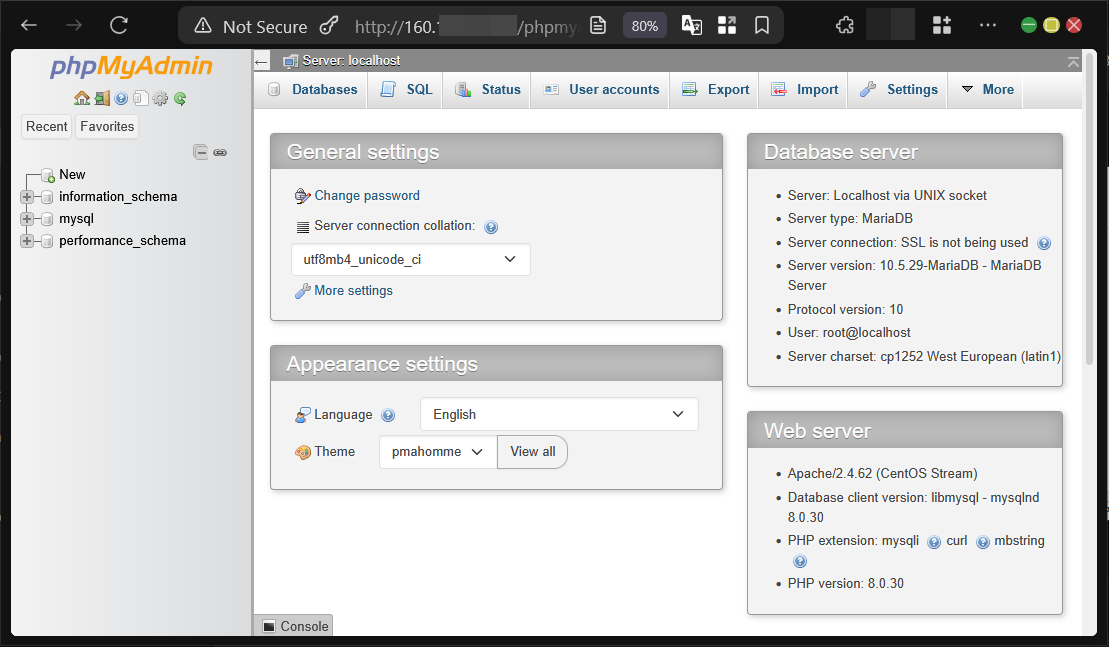Image resolution: width=1109 pixels, height=647 pixels.
Task: Open phpMyAdmin documentation question mark icon
Action: click(121, 98)
